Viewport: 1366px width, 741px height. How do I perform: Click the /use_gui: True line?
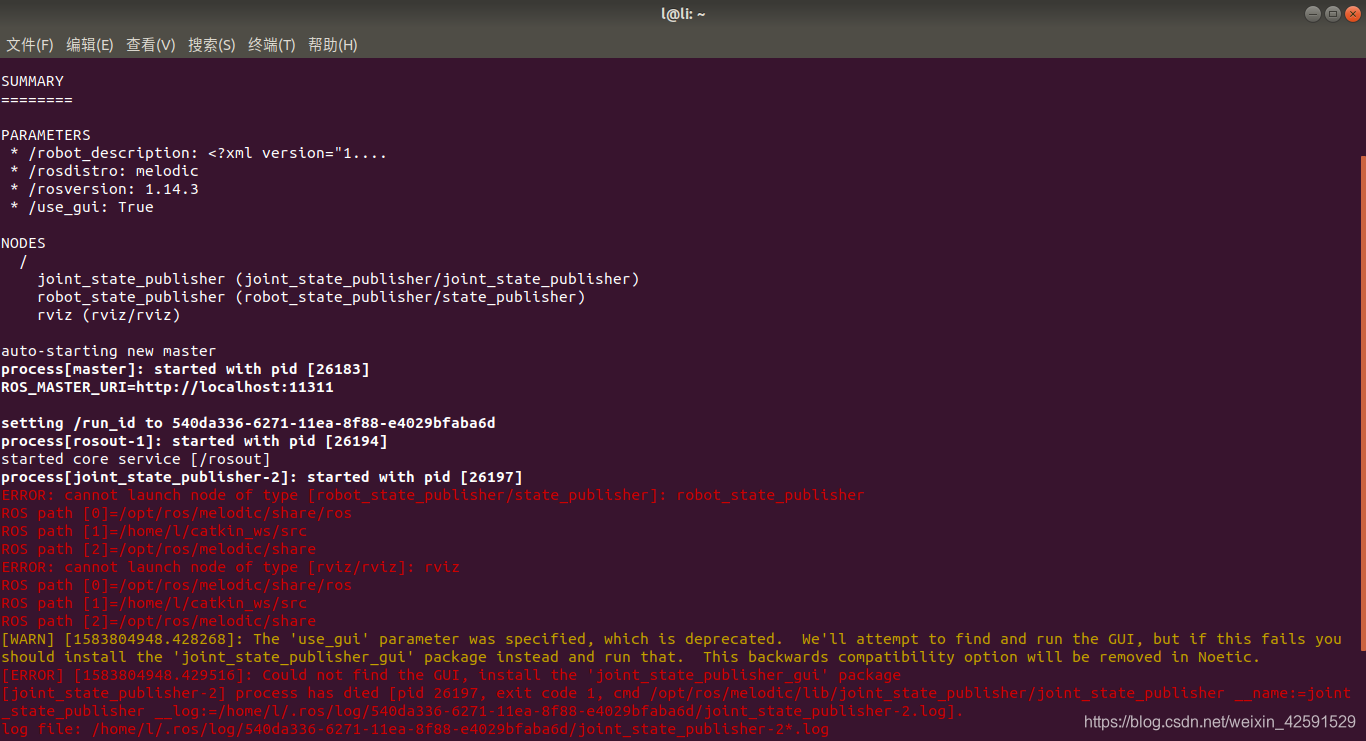point(82,207)
